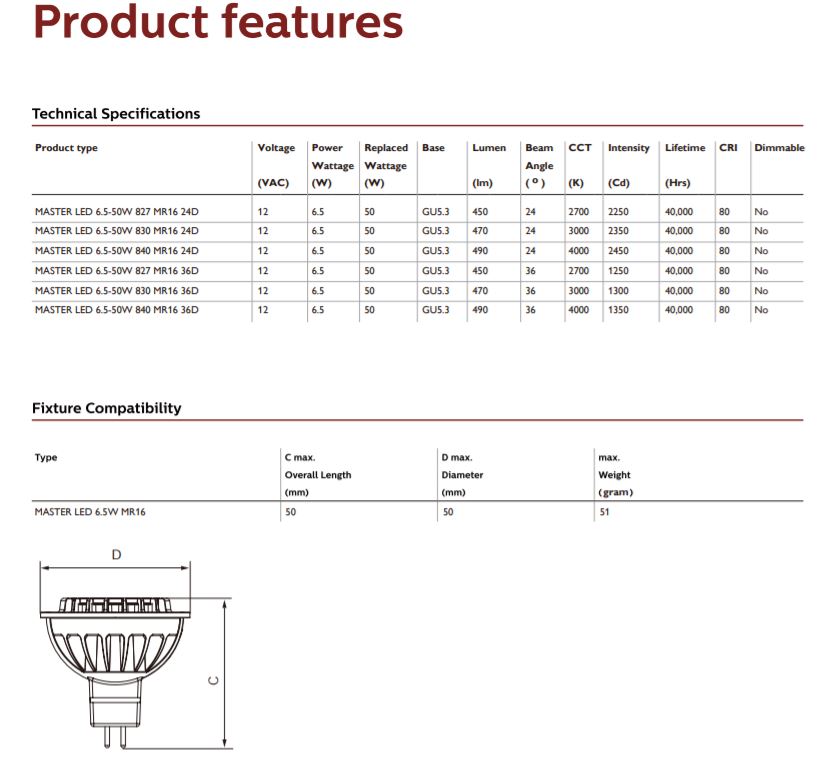Click the 'Beam' angle column header
Viewport: 824px width, 758px height.
539,148
